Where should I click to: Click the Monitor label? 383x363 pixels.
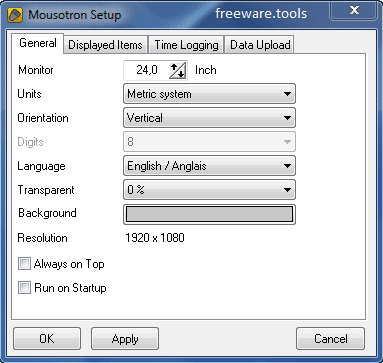36,70
